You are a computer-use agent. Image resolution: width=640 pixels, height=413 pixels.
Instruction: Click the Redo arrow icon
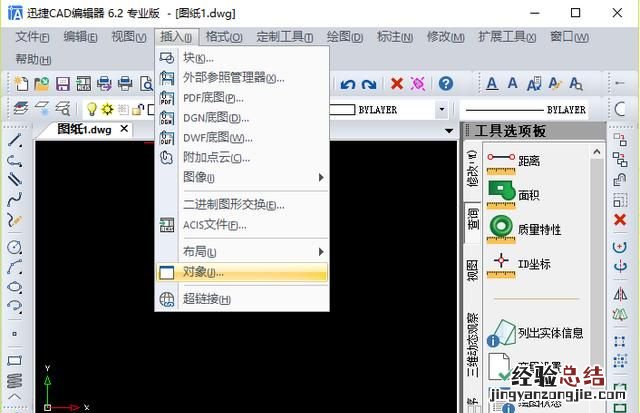tap(369, 84)
